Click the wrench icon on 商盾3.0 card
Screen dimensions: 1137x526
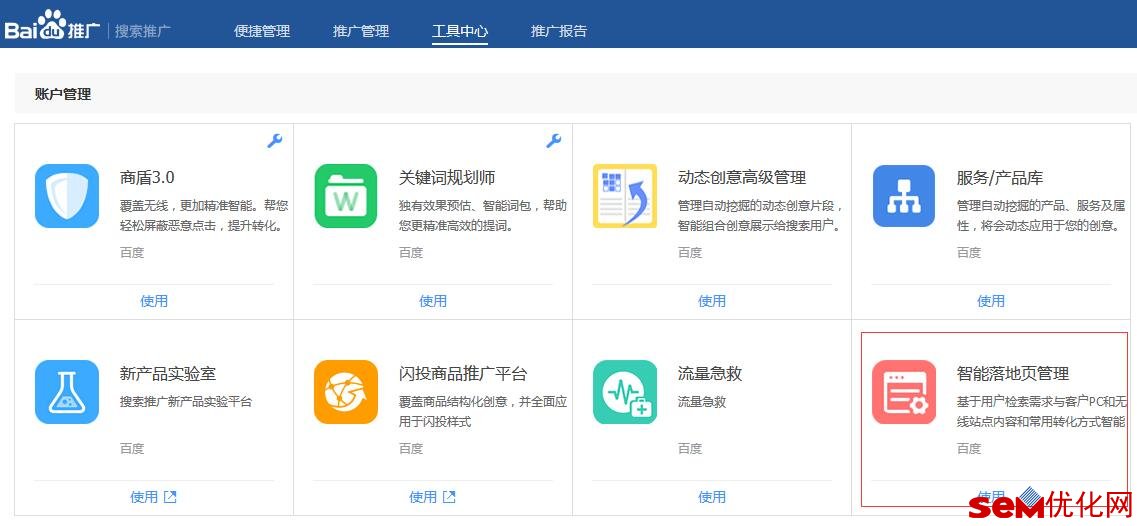click(275, 141)
